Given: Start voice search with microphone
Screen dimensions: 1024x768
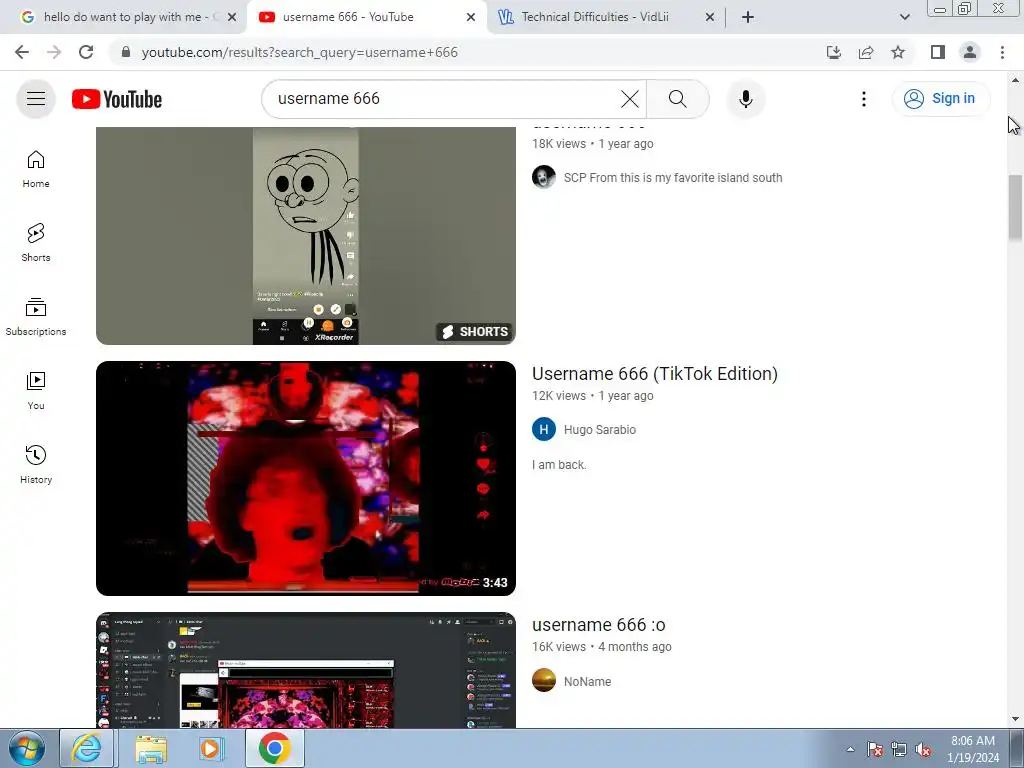Looking at the screenshot, I should pyautogui.click(x=746, y=99).
